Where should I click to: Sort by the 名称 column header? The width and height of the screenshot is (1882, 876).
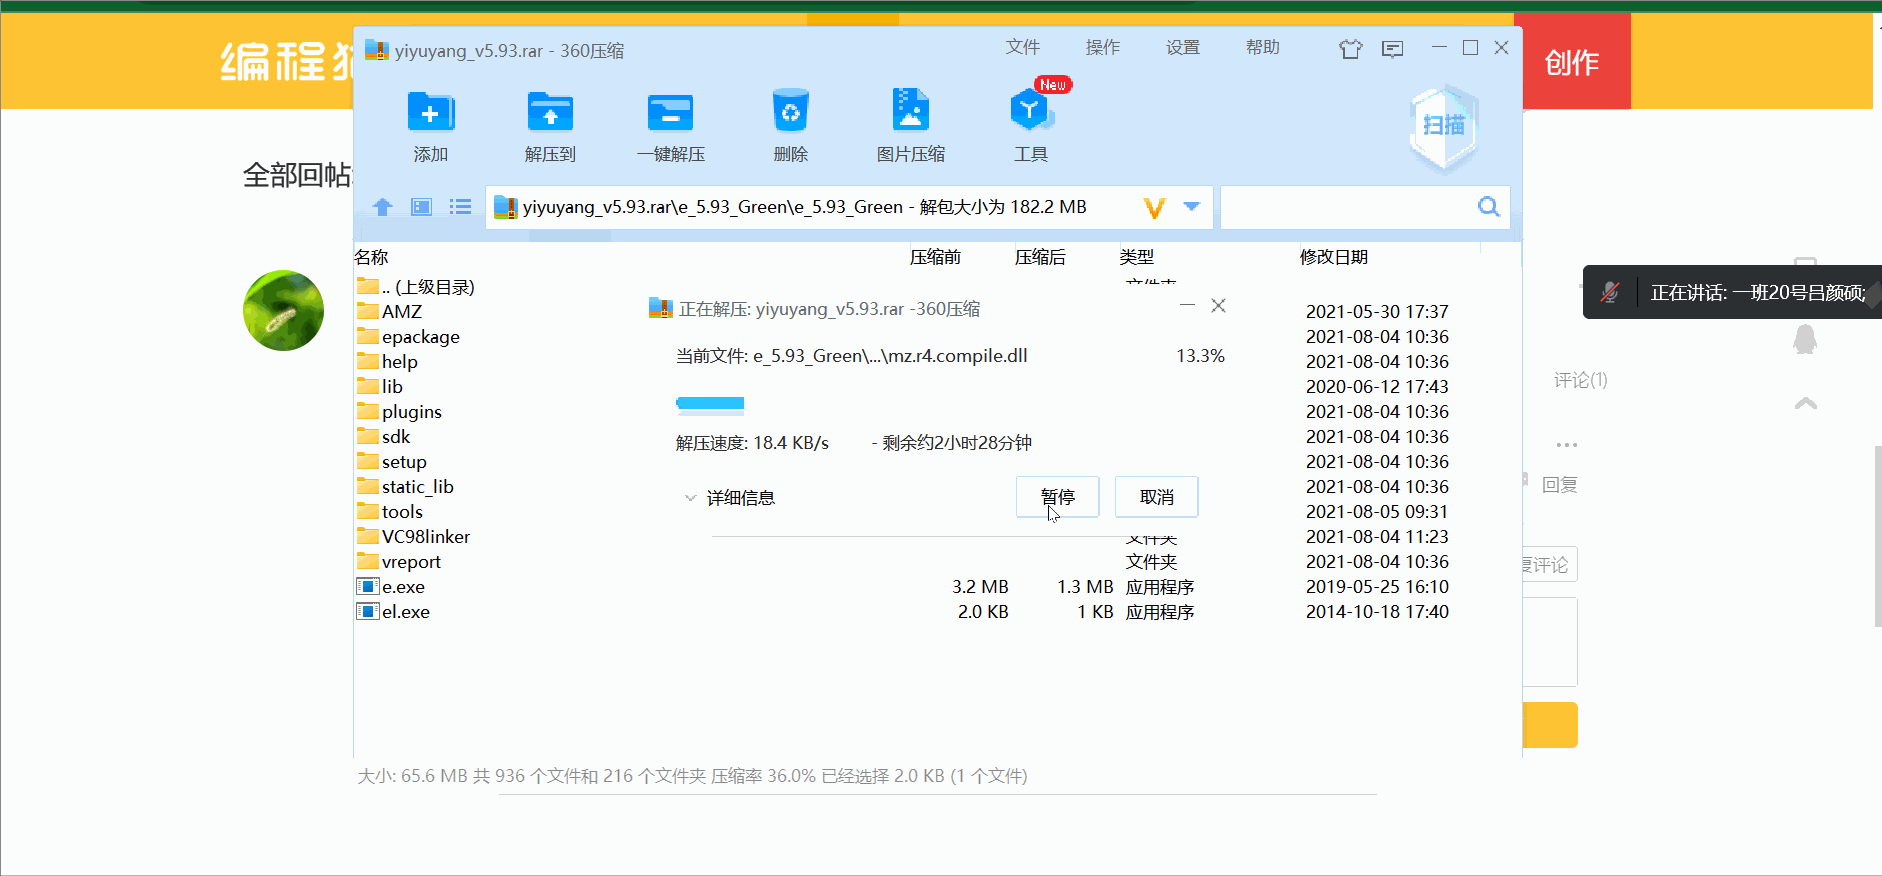click(x=371, y=257)
